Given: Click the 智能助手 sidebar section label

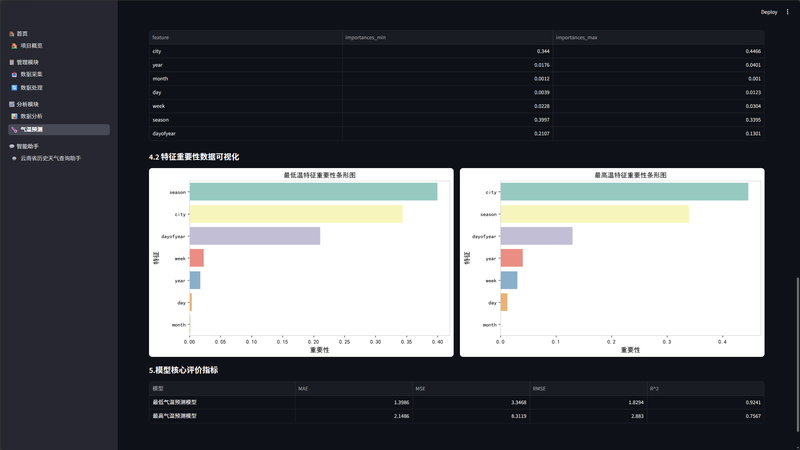Looking at the screenshot, I should coord(28,146).
